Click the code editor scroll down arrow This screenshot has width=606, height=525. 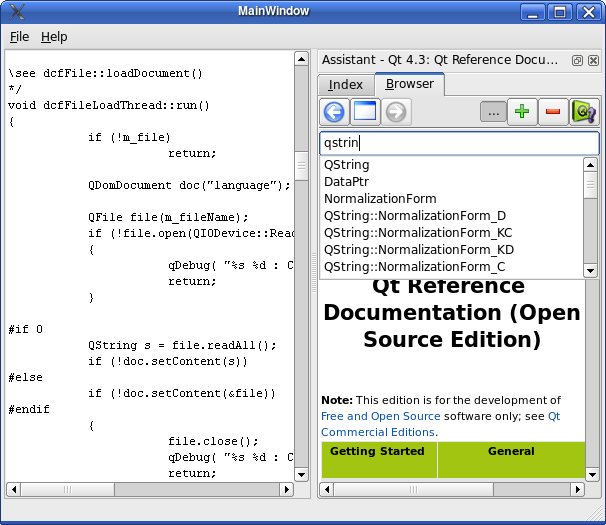coord(301,474)
